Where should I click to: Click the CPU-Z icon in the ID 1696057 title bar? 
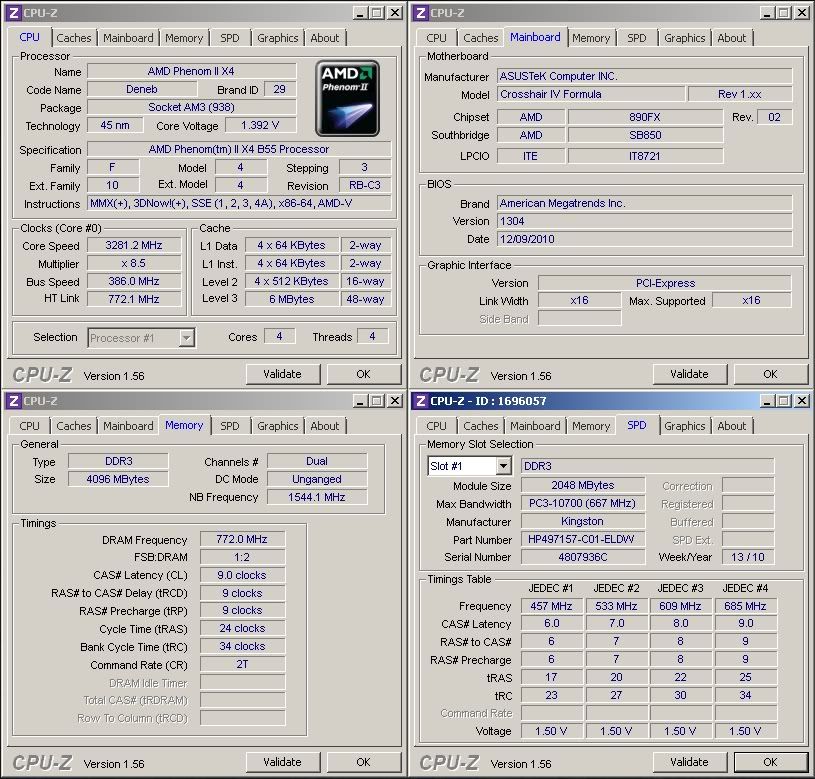[420, 401]
